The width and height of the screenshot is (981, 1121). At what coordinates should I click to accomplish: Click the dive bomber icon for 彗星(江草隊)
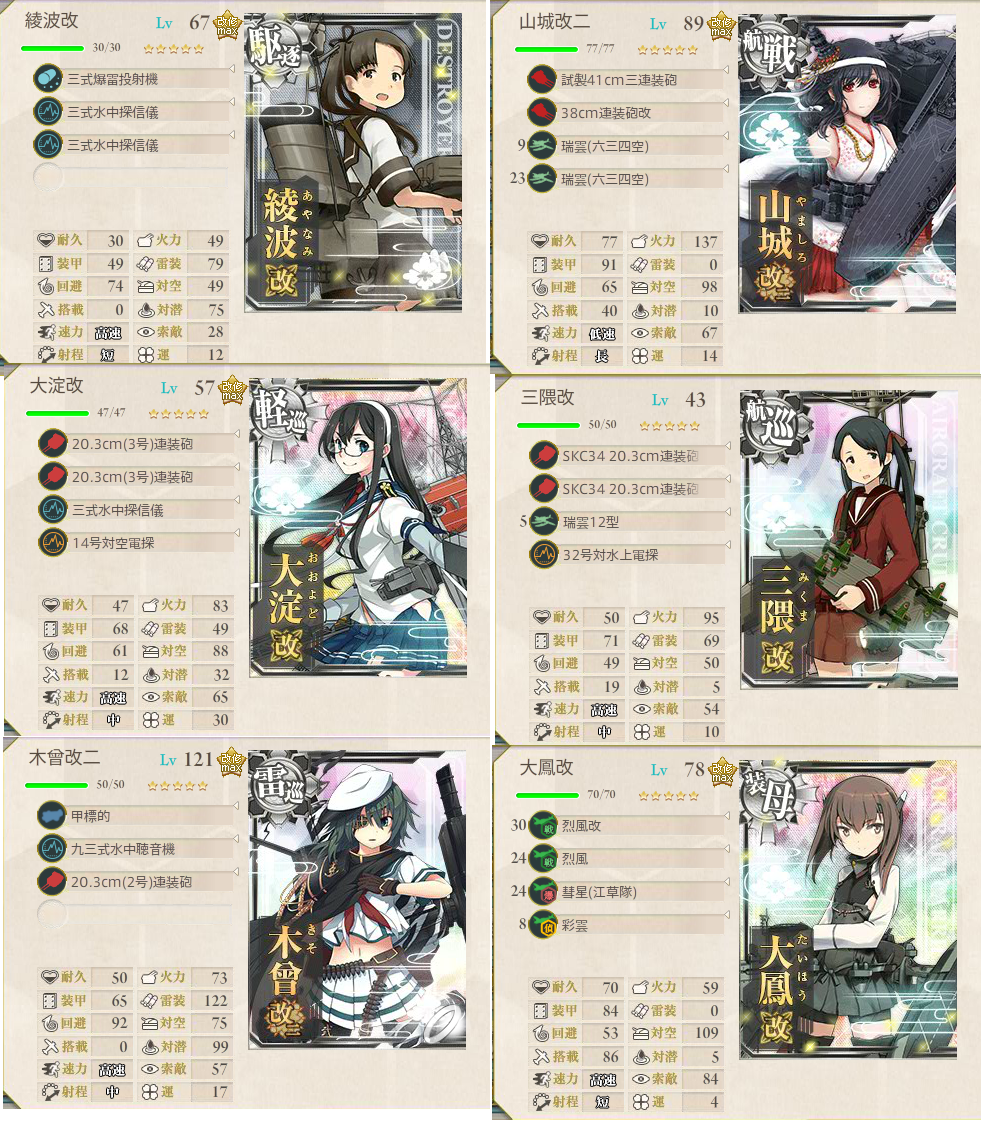click(543, 892)
